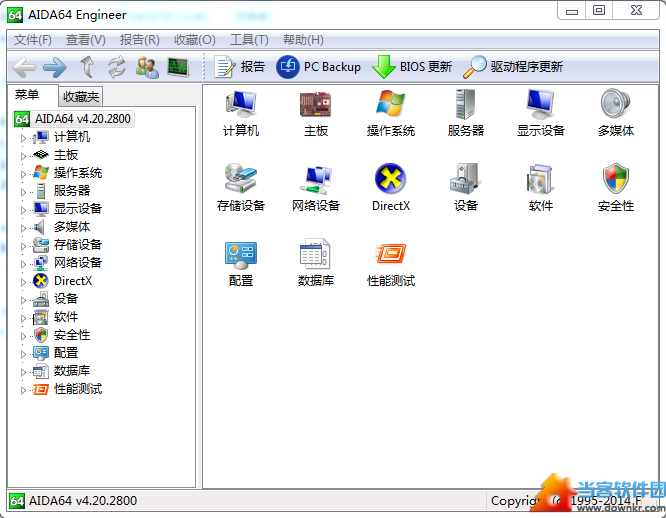
Task: Expand the 网络设备 tree node
Action: (23, 264)
